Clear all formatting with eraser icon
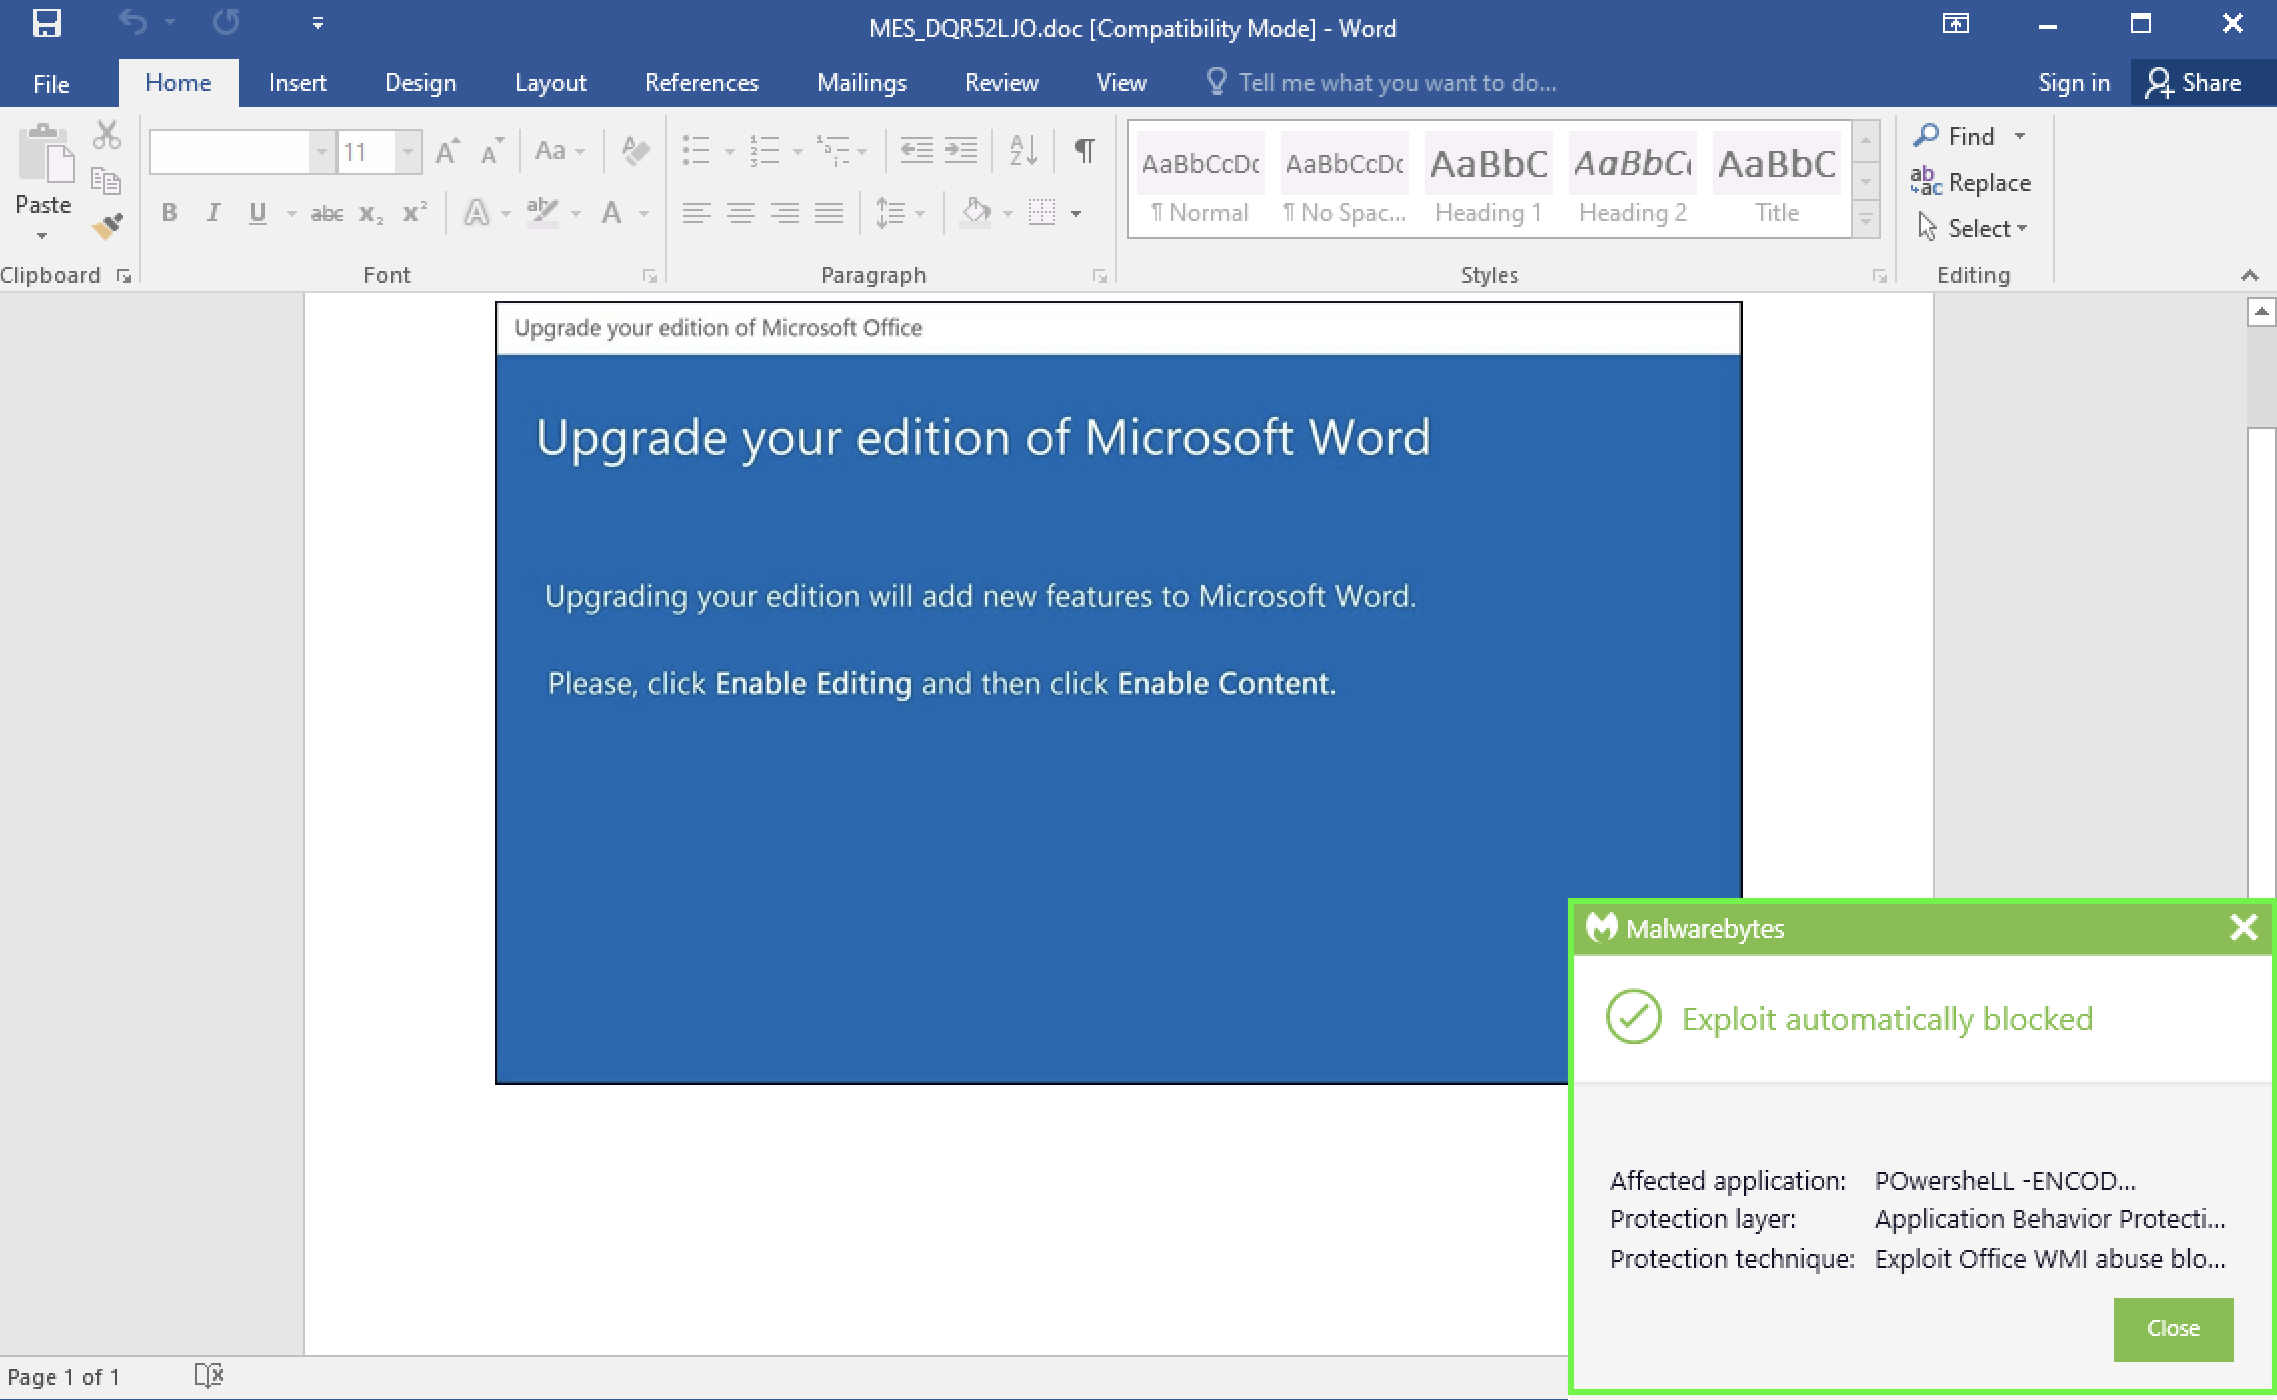The height and width of the screenshot is (1400, 2277). 635,151
